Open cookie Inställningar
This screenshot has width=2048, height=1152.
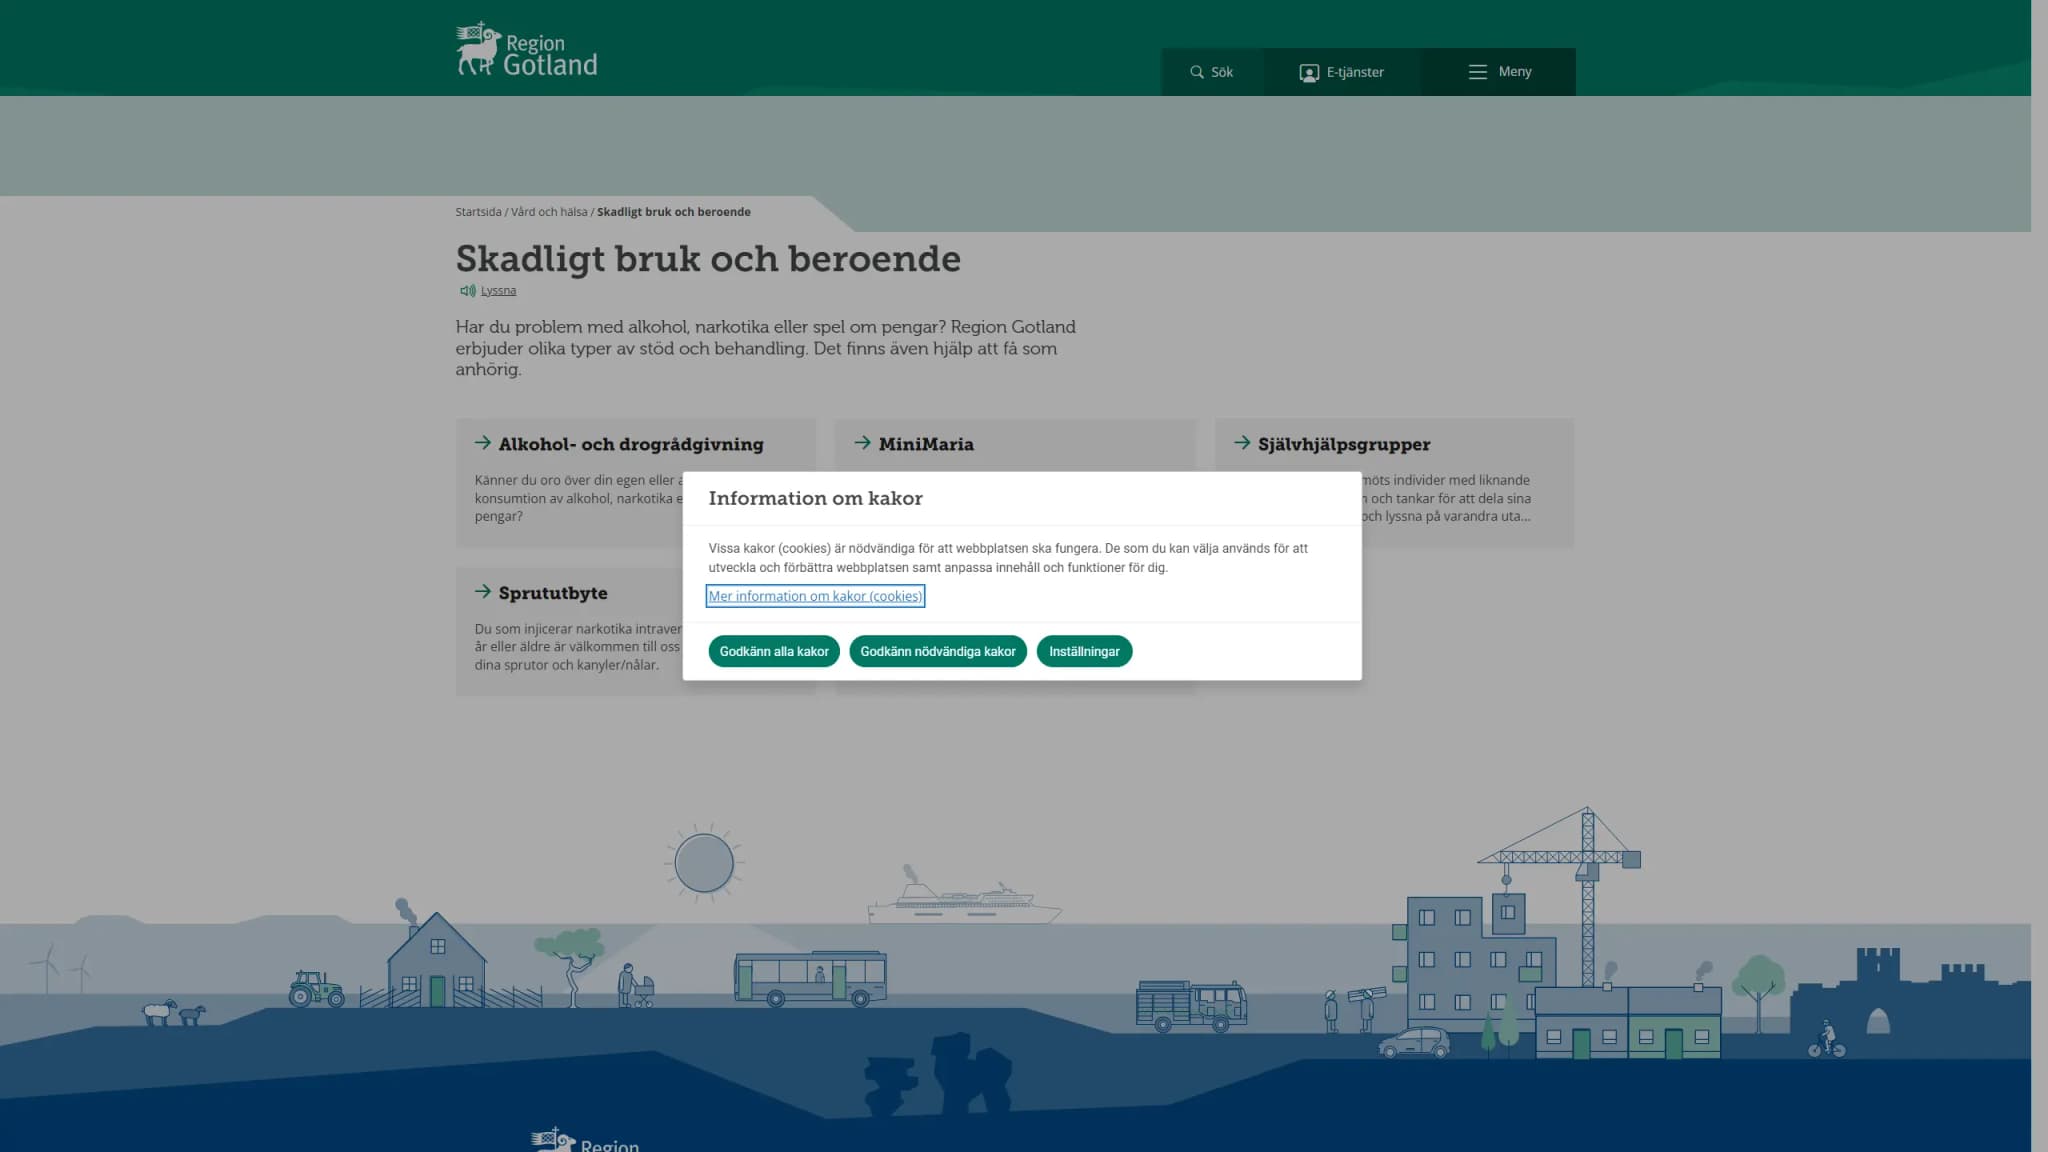point(1084,651)
